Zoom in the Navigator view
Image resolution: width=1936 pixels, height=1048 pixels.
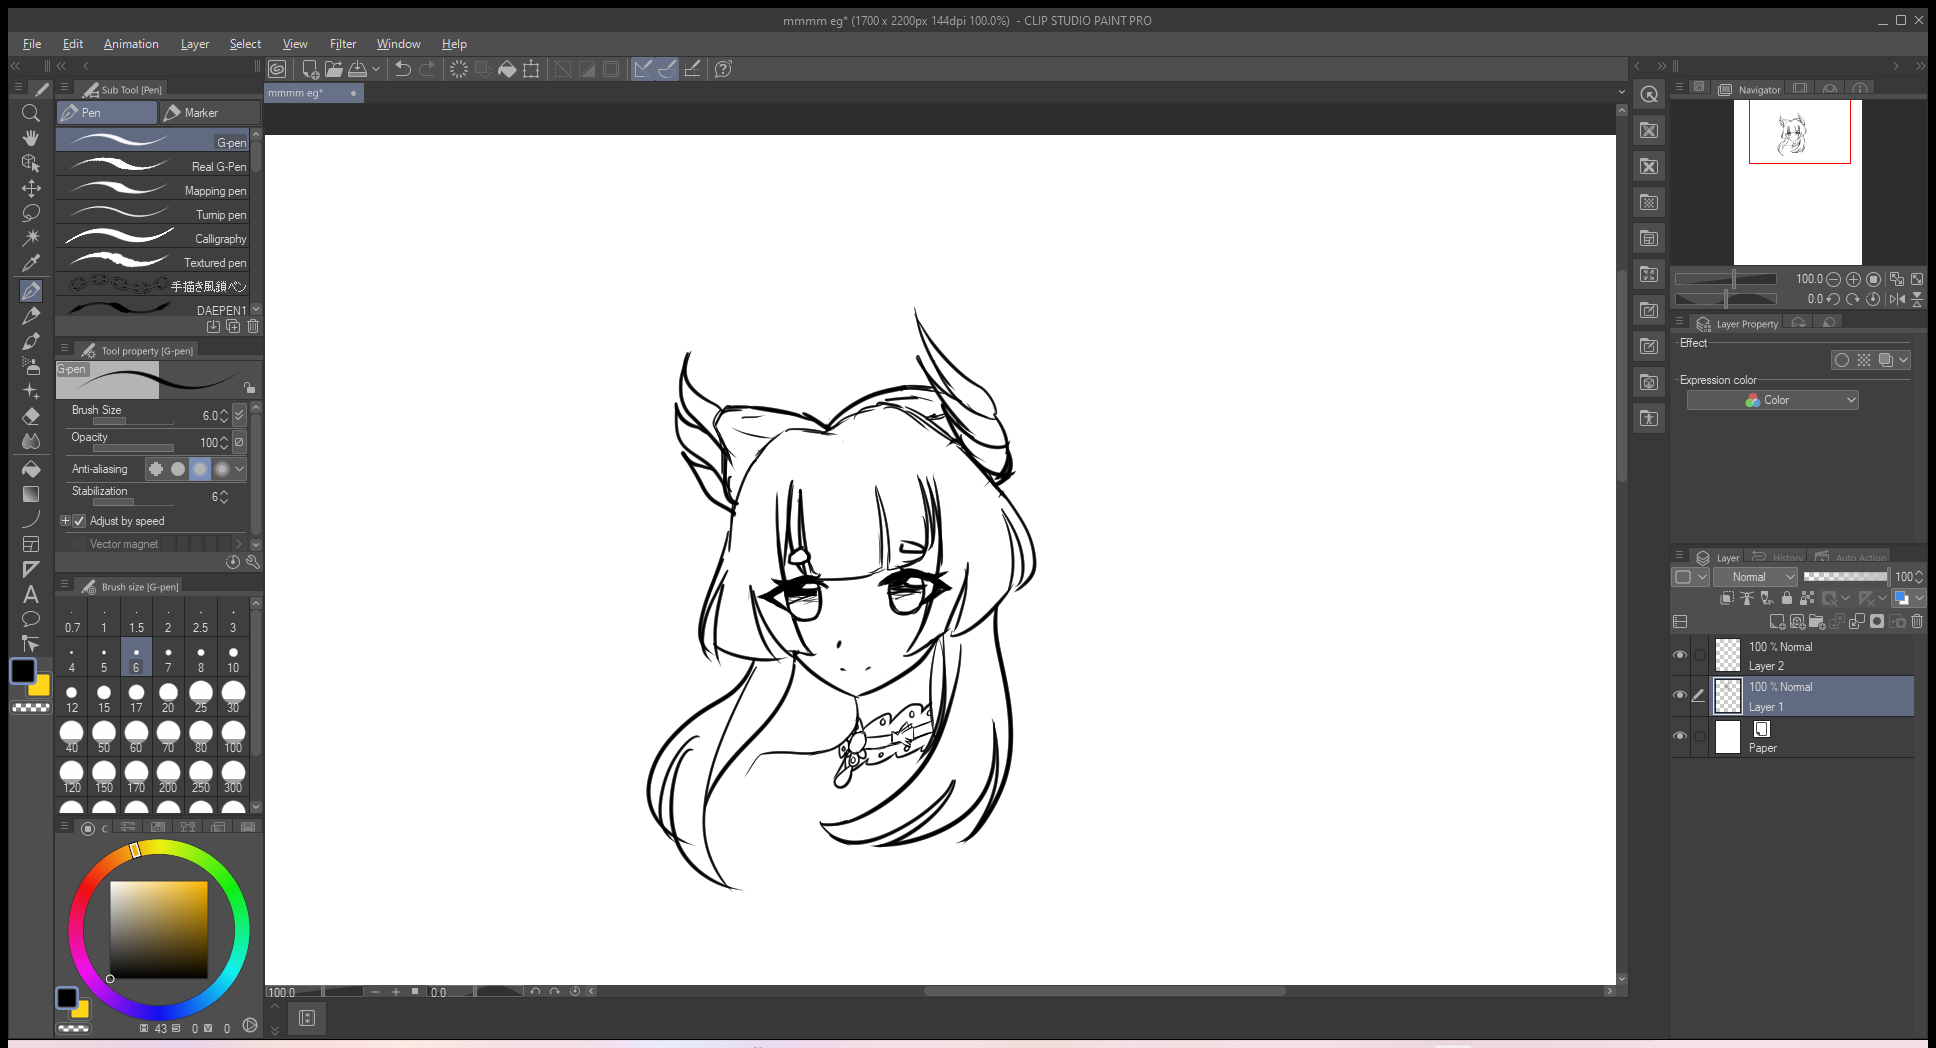[1853, 279]
